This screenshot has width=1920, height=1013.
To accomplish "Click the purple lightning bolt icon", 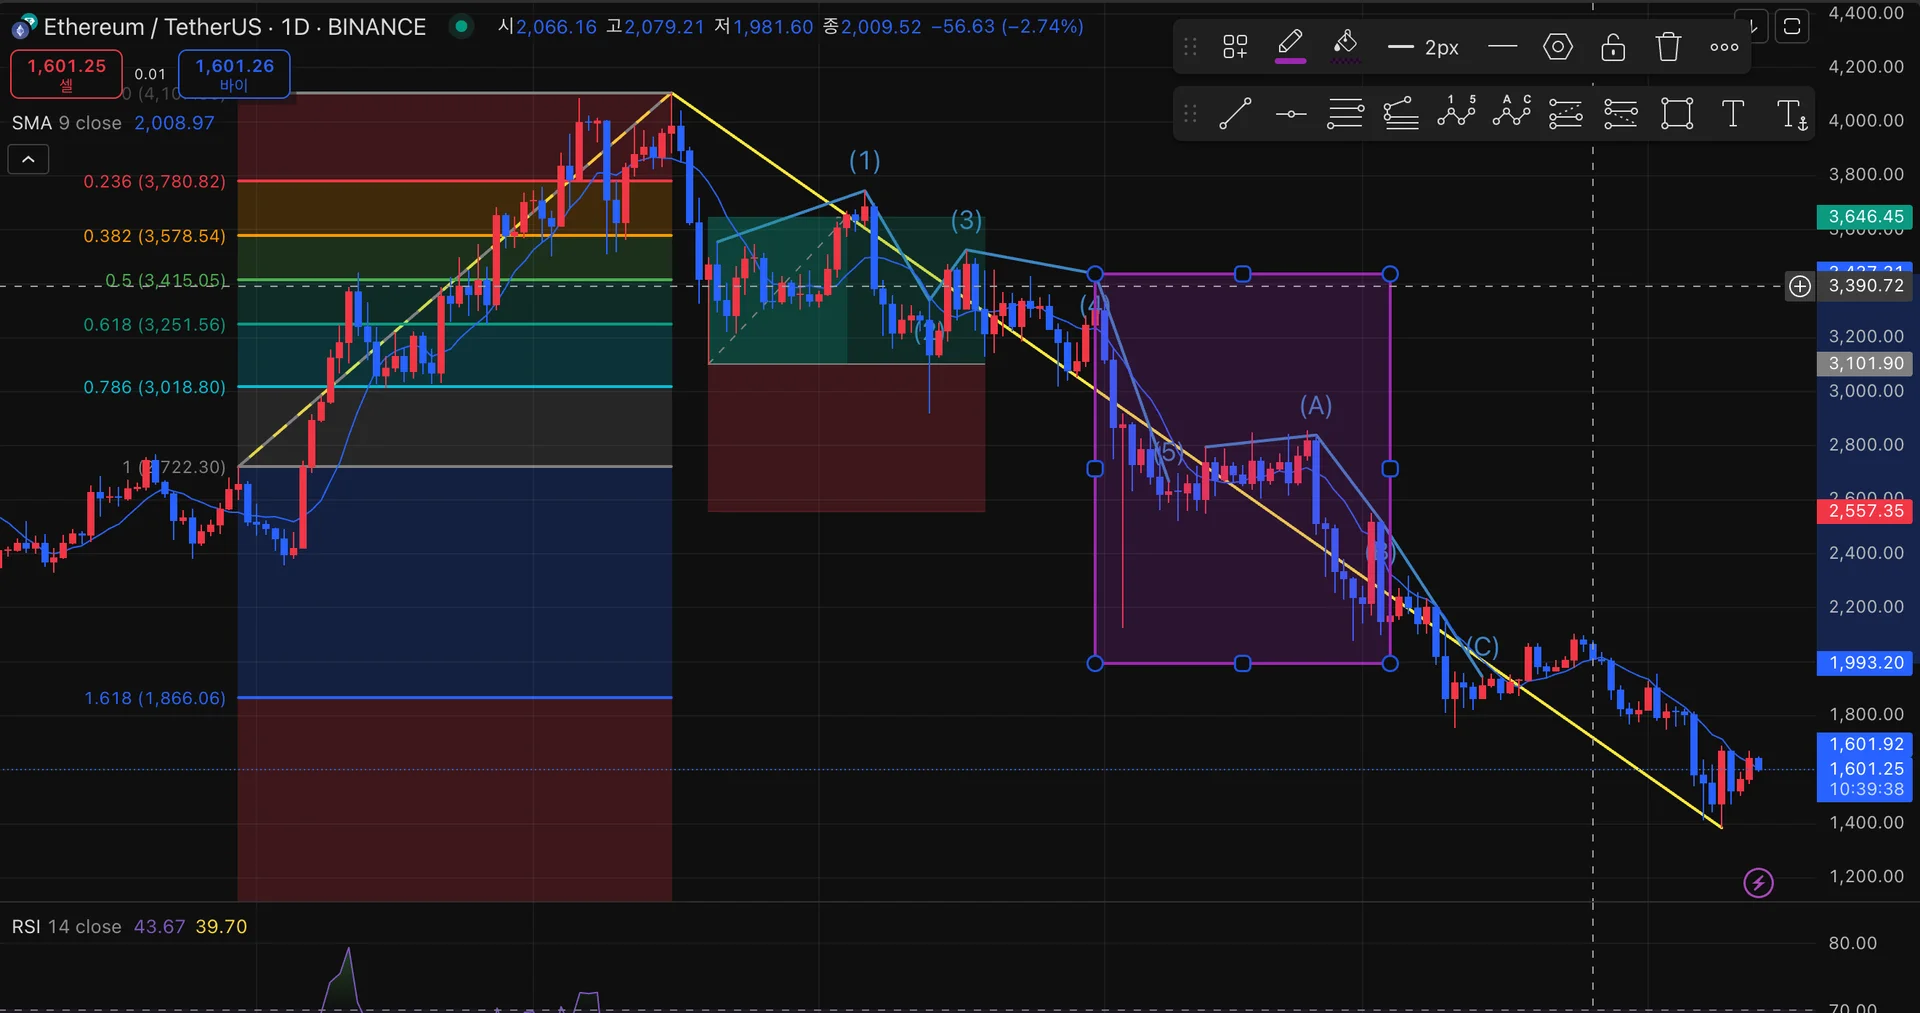I will (1758, 883).
